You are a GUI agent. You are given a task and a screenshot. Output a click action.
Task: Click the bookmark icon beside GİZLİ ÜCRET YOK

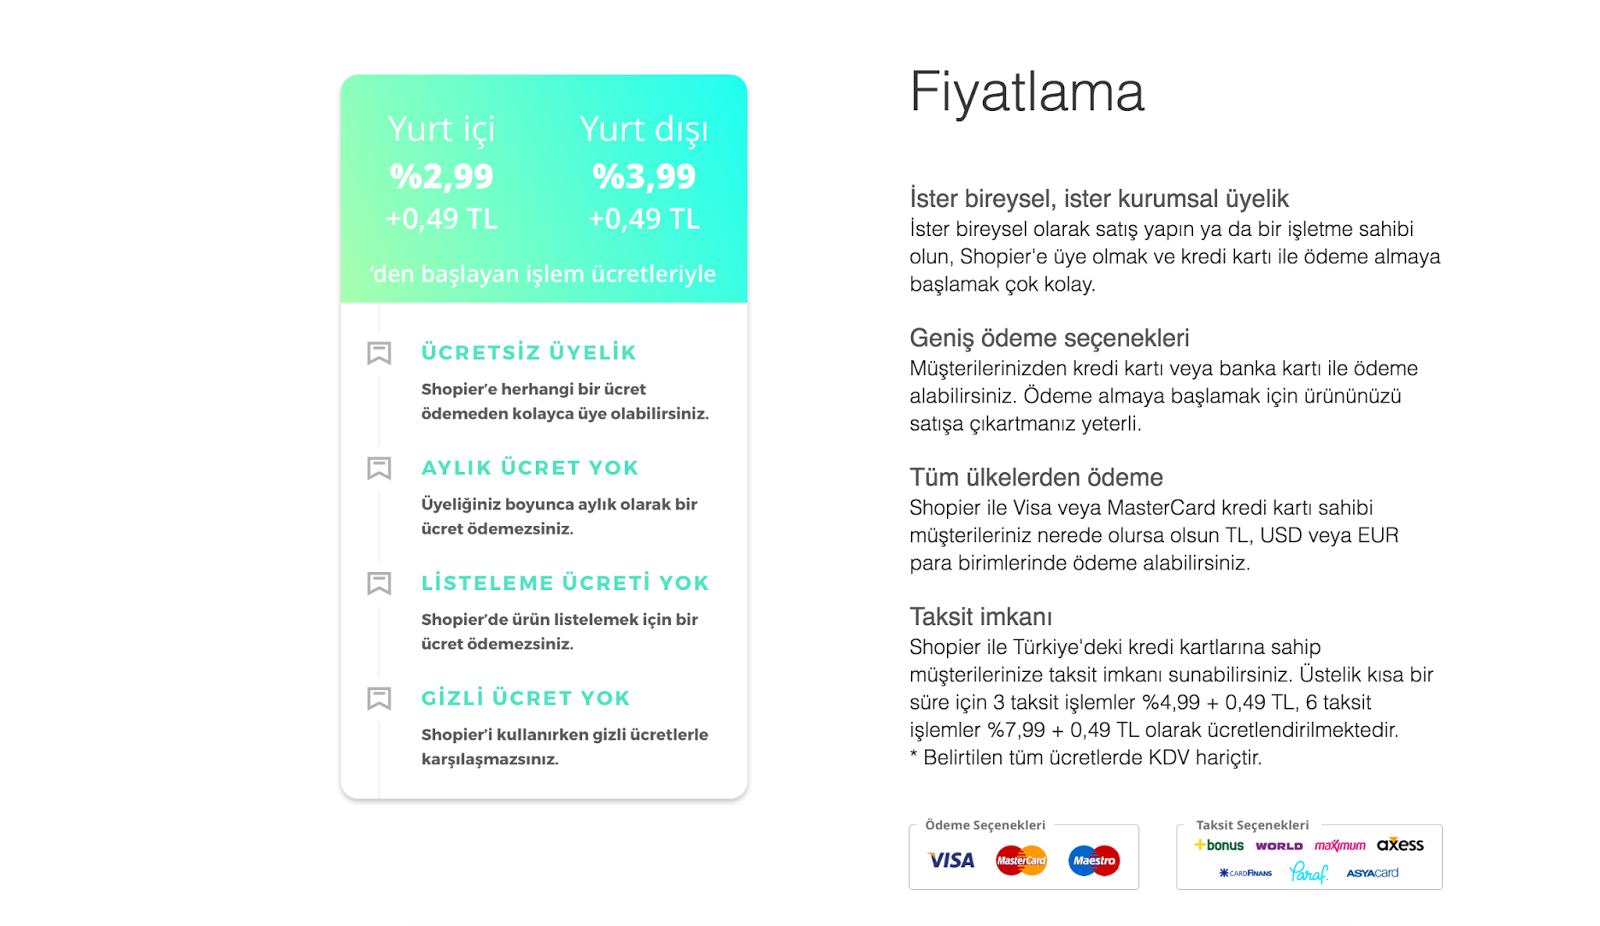point(379,698)
